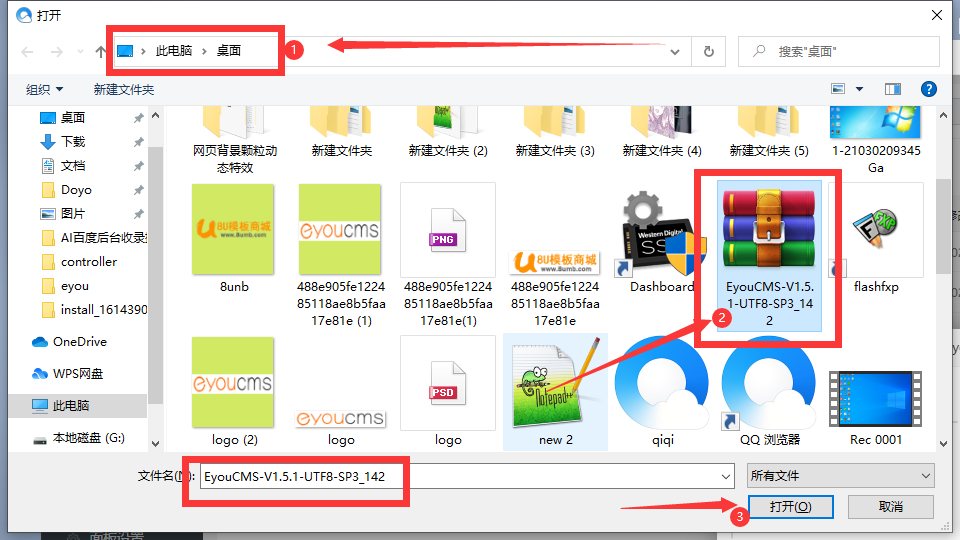Screen dimensions: 960x540
Task: Expand the address bar history dropdown
Action: pos(676,51)
